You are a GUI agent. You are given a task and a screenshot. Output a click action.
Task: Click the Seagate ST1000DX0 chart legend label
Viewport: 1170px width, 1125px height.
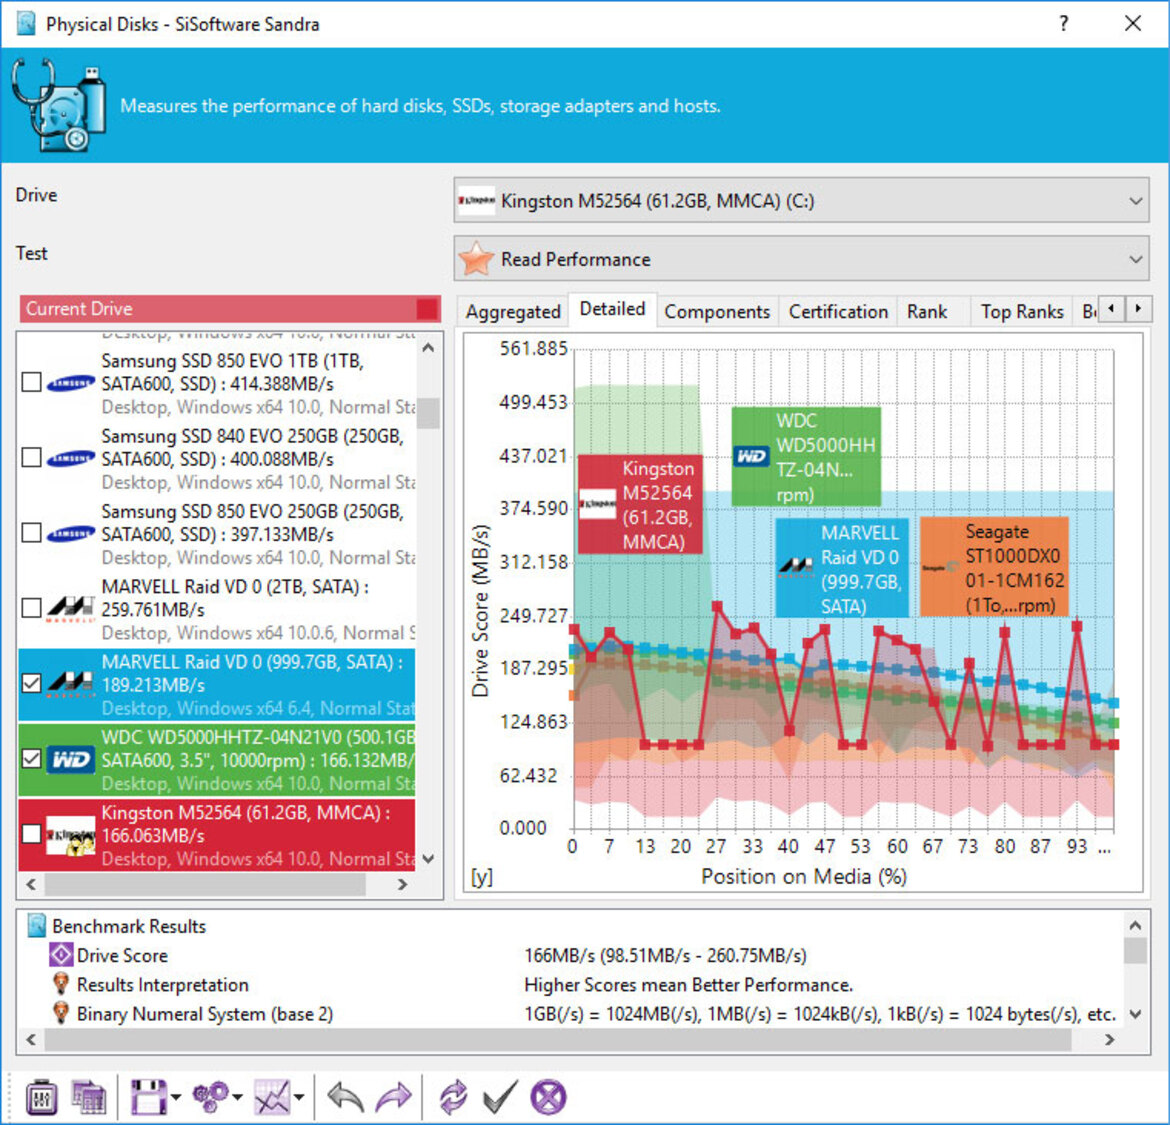(995, 567)
